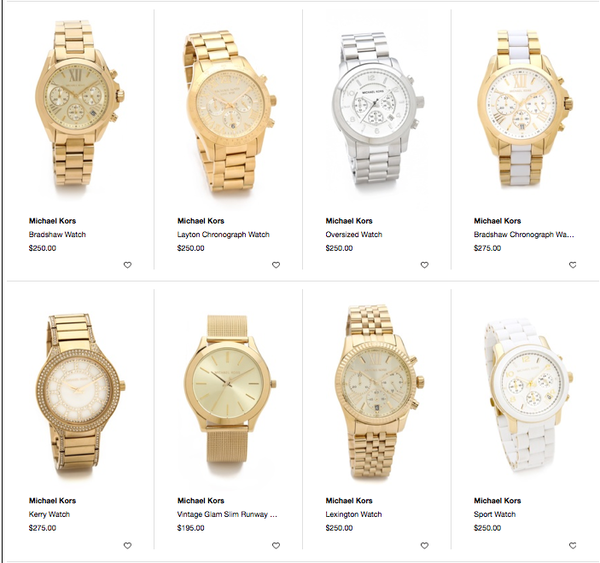Select the Oversized Watch title link

click(354, 234)
